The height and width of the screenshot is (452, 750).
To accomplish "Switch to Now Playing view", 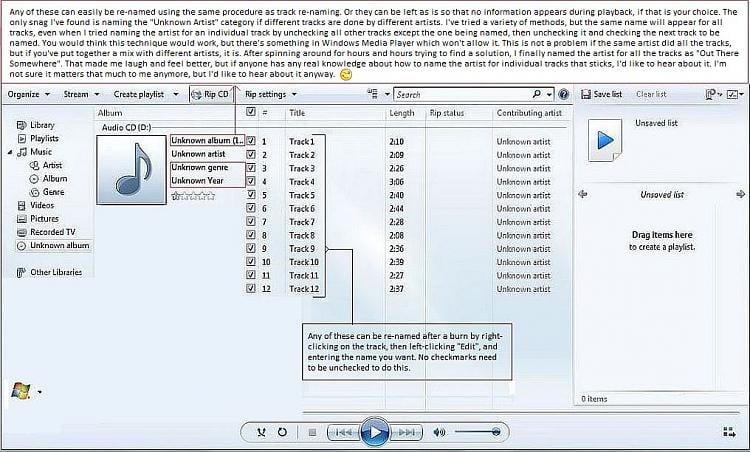I will [x=729, y=432].
